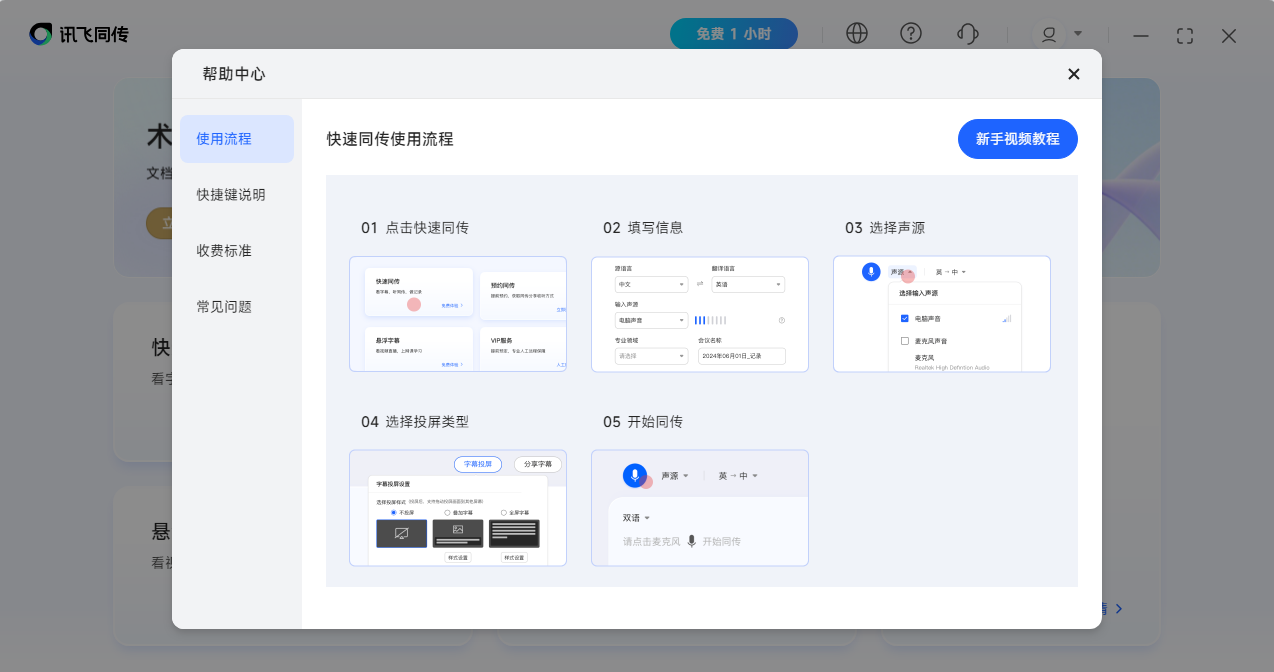Click the user account avatar icon

pos(1049,34)
